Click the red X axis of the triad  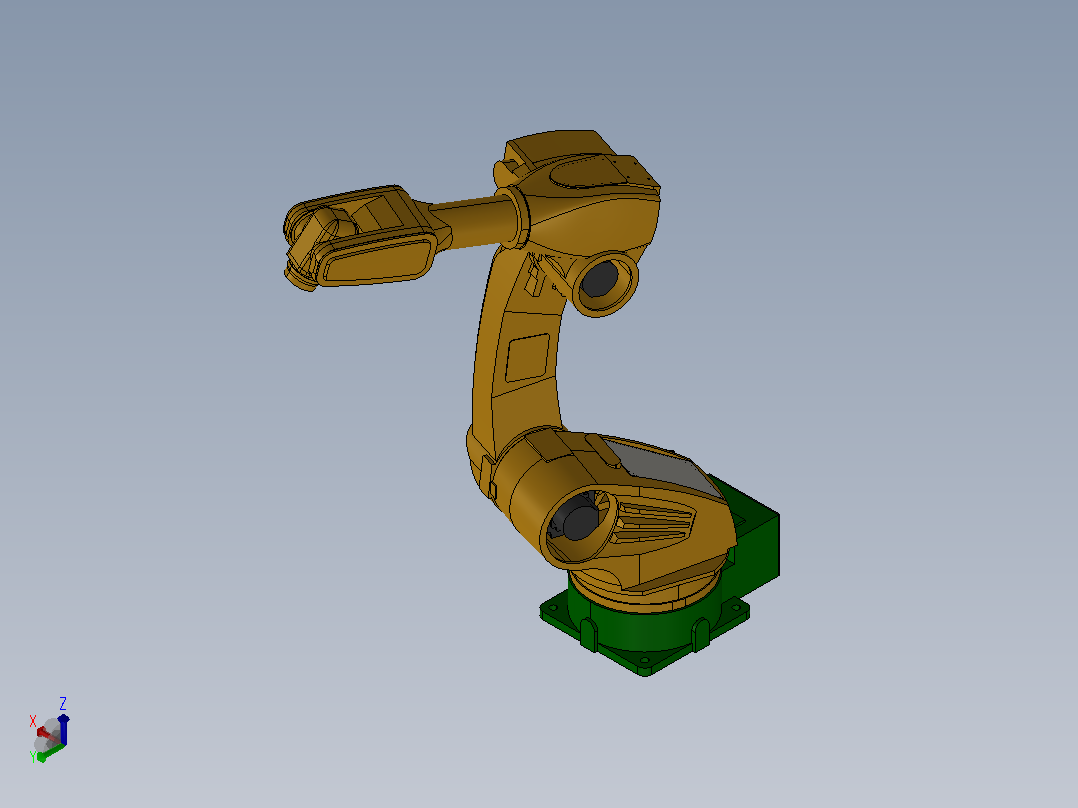point(45,734)
